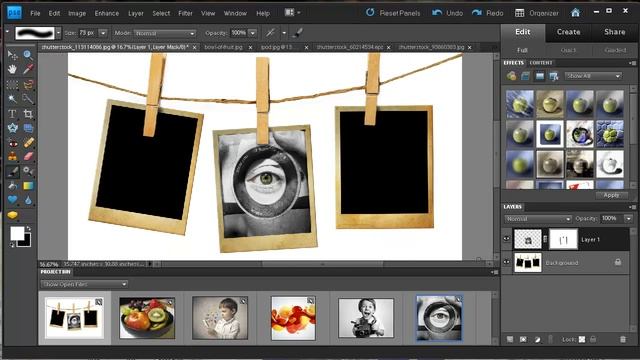640x360 pixels.
Task: Create a new layer from Layers panel
Action: pyautogui.click(x=510, y=339)
